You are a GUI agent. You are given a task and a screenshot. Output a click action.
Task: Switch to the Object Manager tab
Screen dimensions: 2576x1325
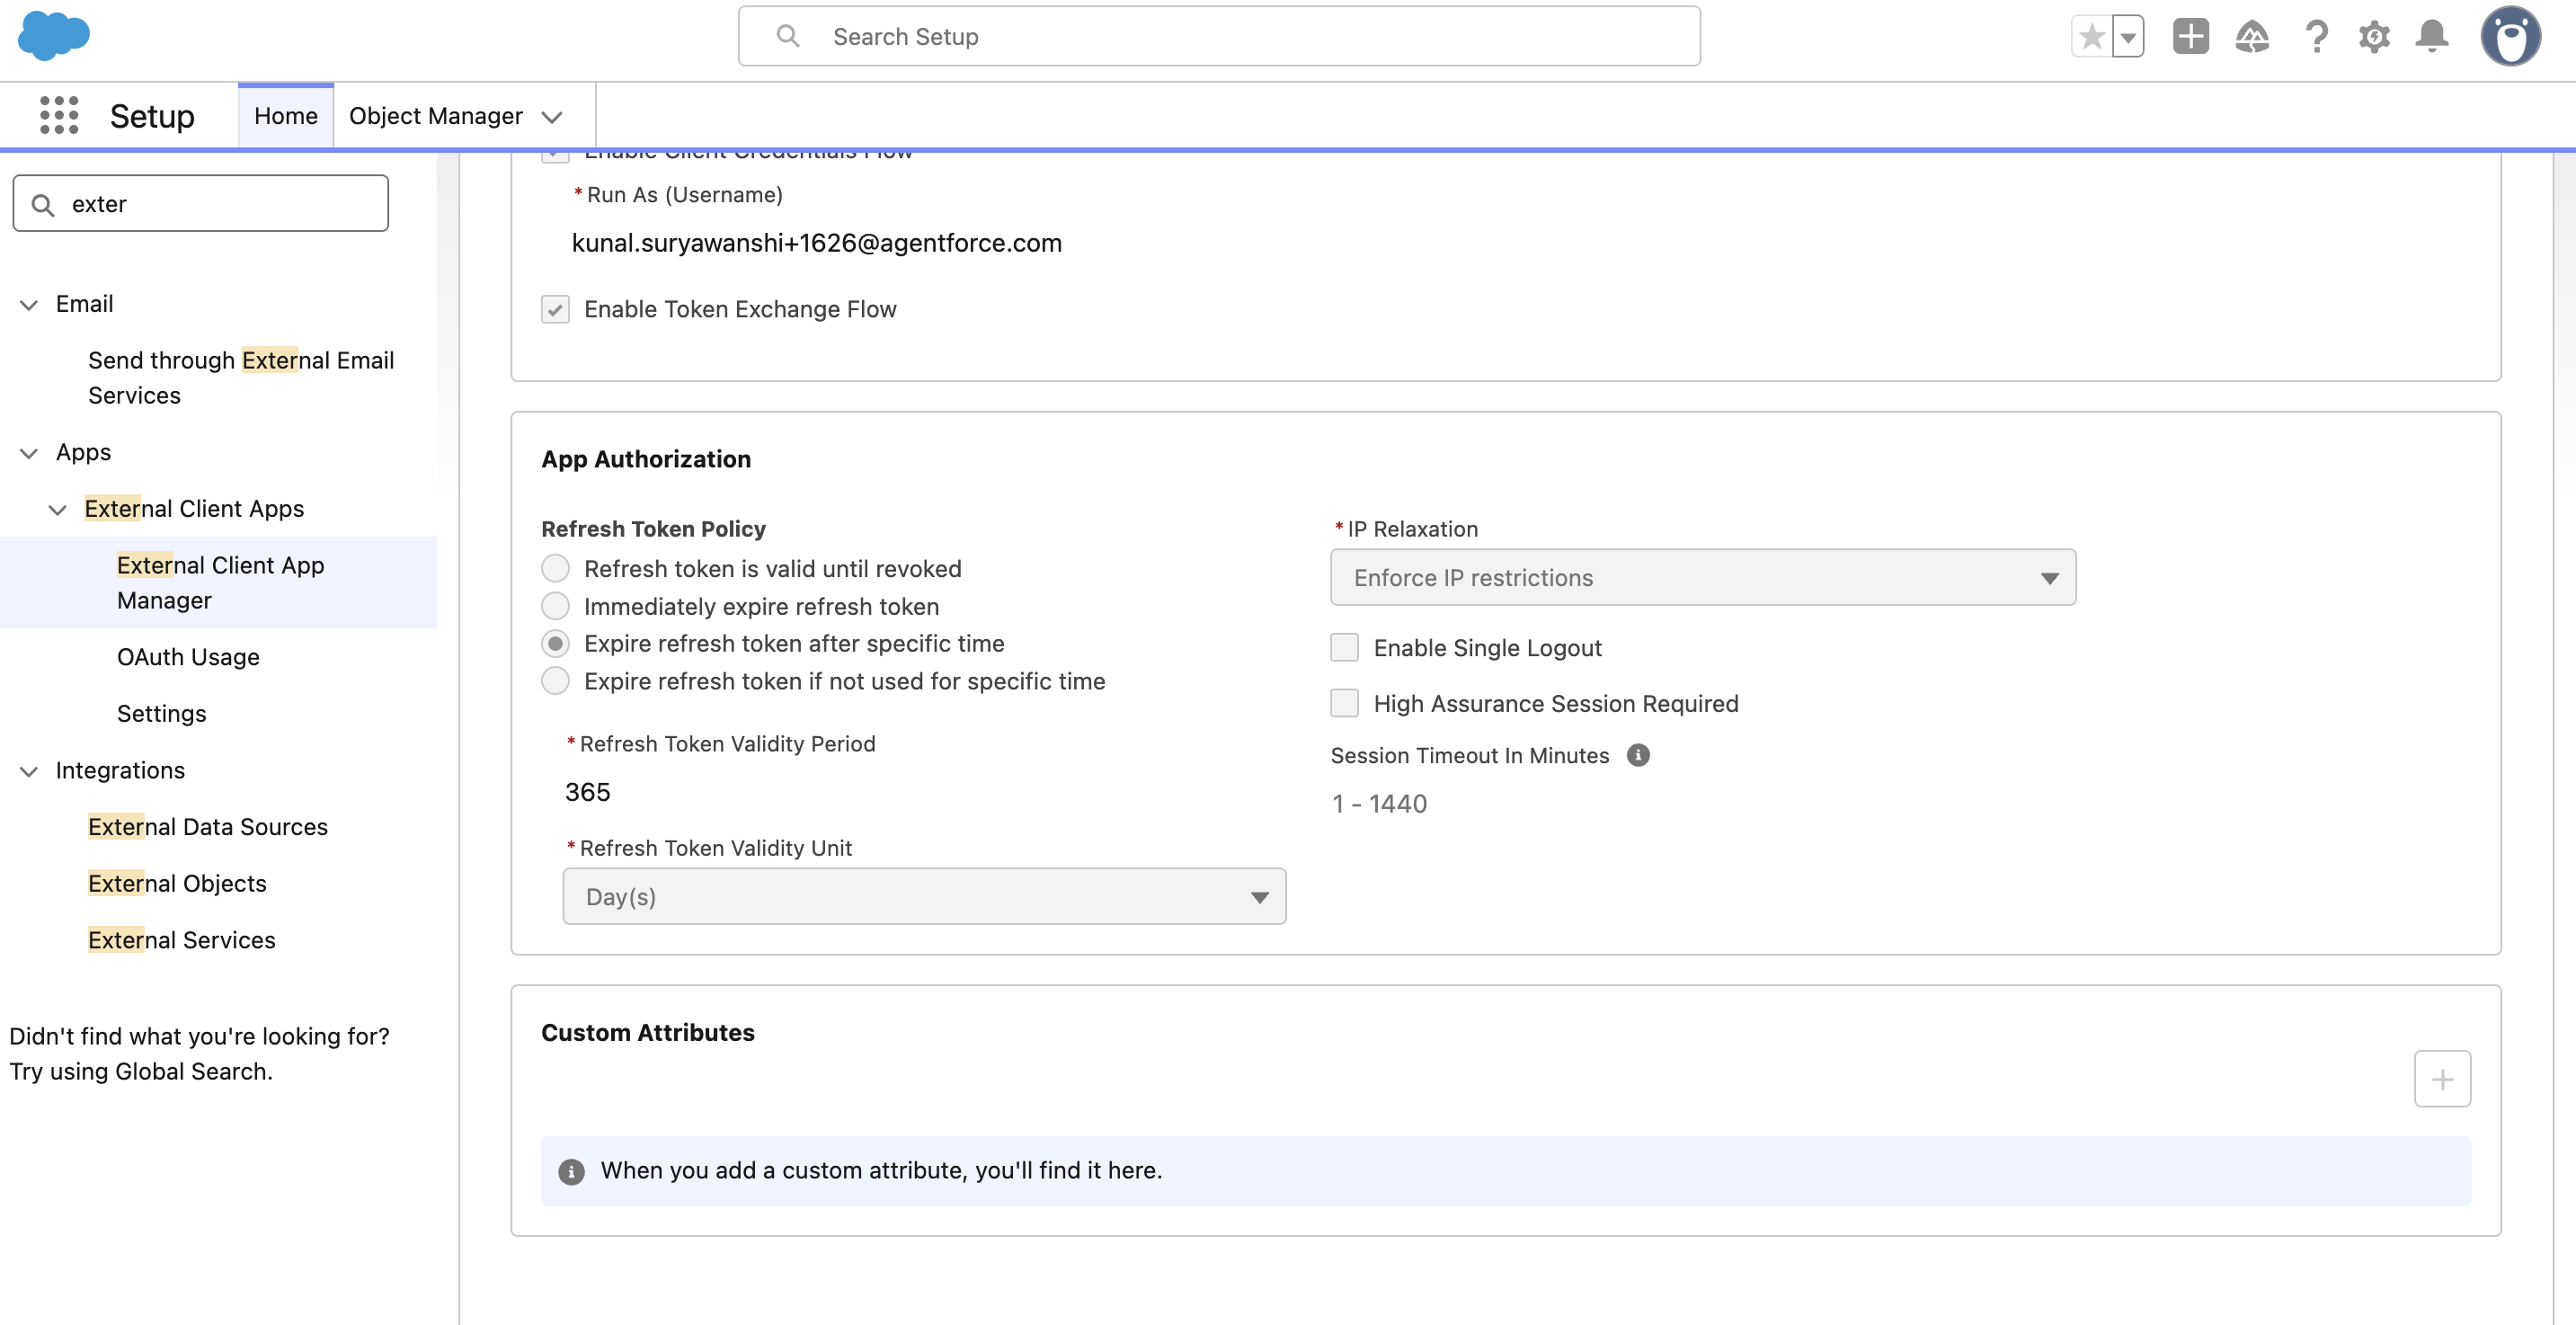point(436,116)
